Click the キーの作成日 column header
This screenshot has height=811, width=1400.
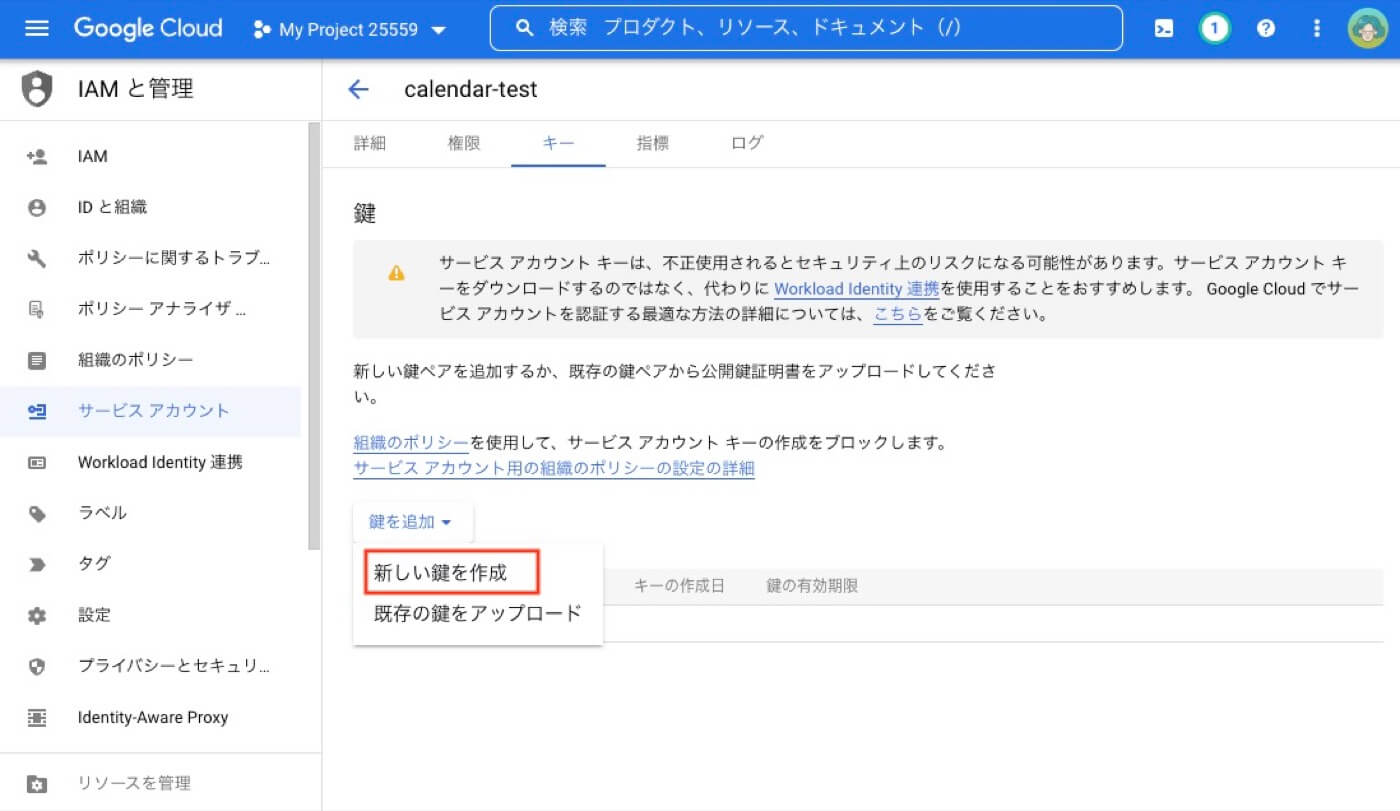[679, 586]
